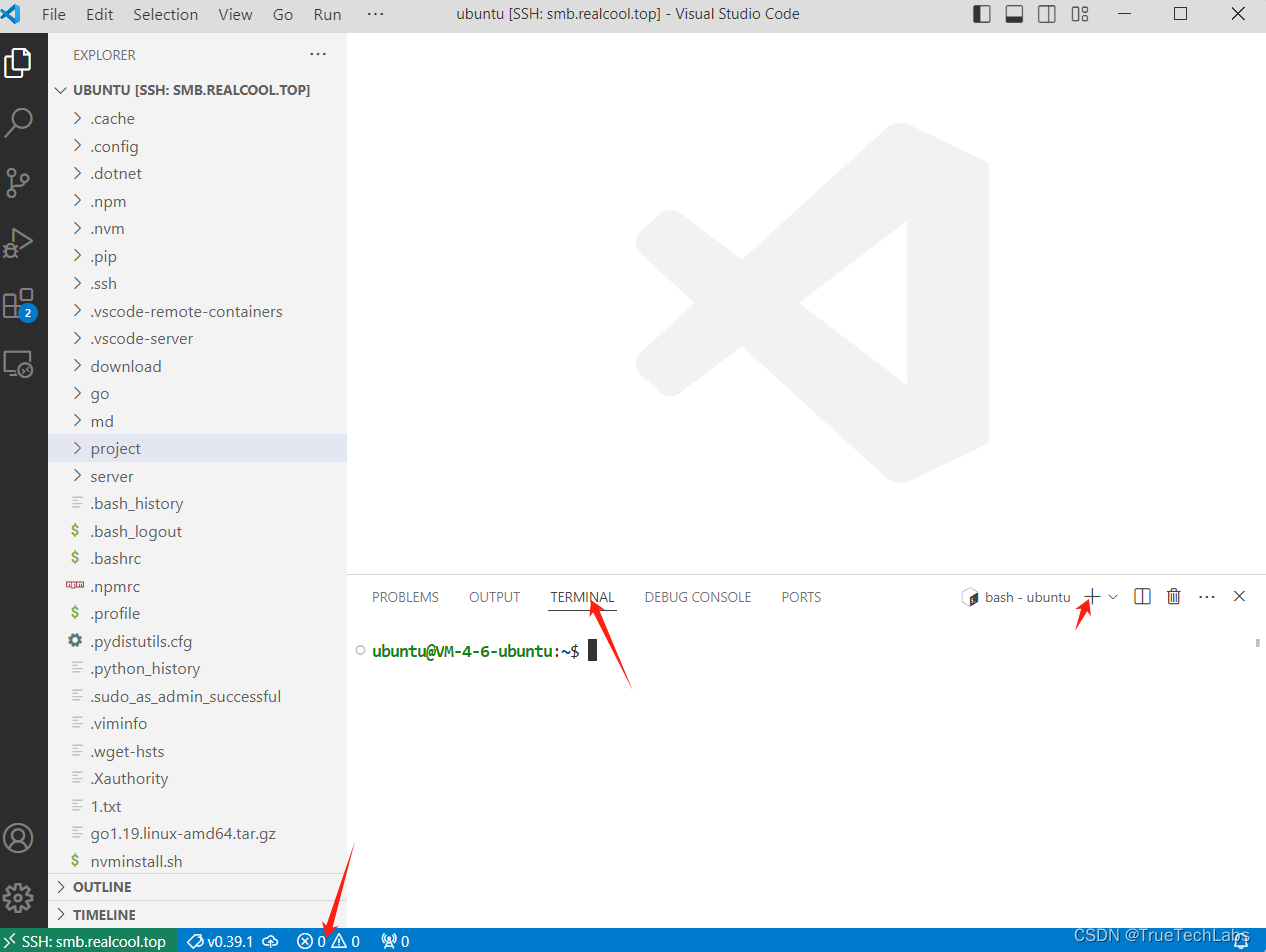Expand the download folder

coord(198,366)
